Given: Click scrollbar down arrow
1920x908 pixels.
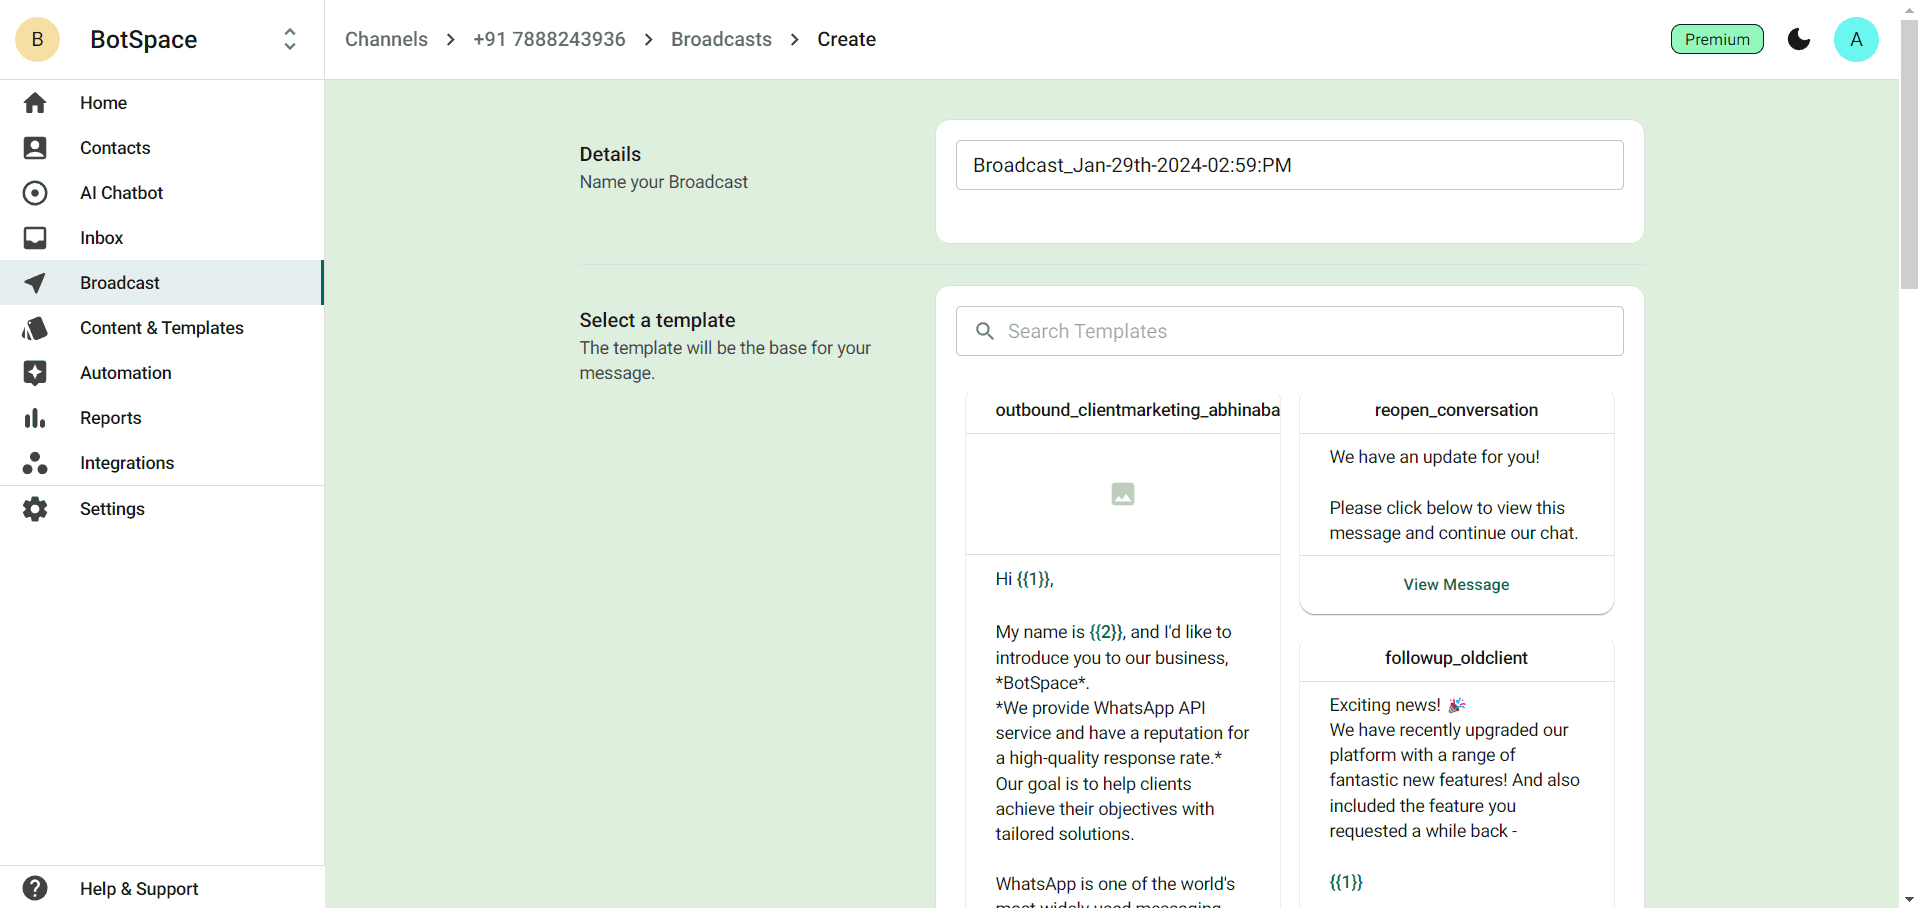Looking at the screenshot, I should [x=1909, y=899].
